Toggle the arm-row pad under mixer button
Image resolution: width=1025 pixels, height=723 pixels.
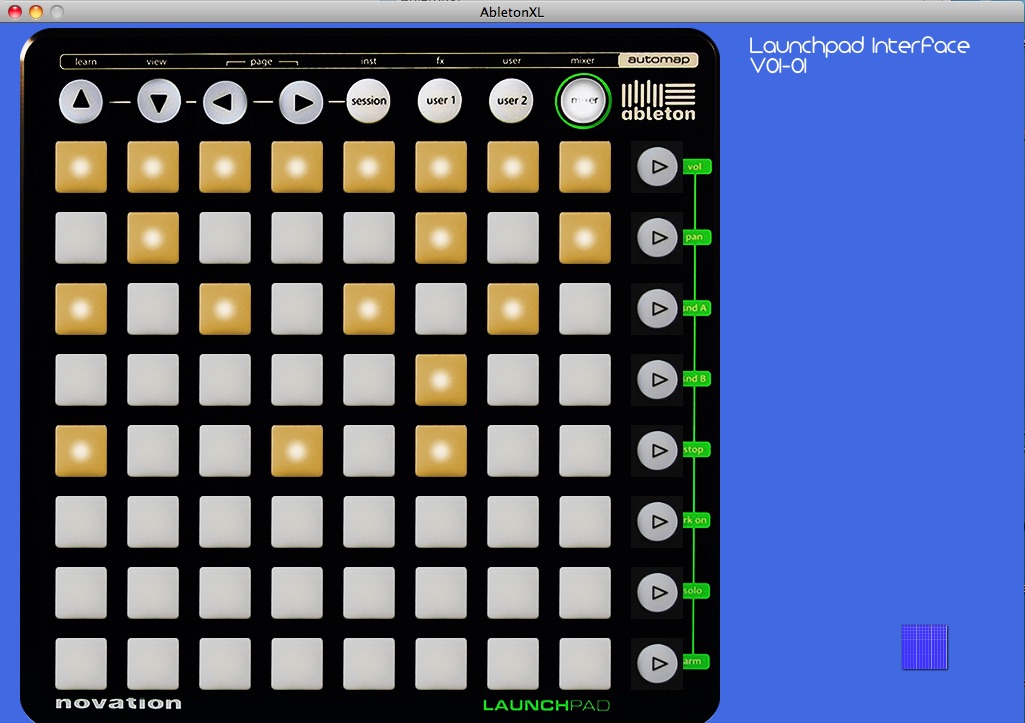[x=585, y=664]
